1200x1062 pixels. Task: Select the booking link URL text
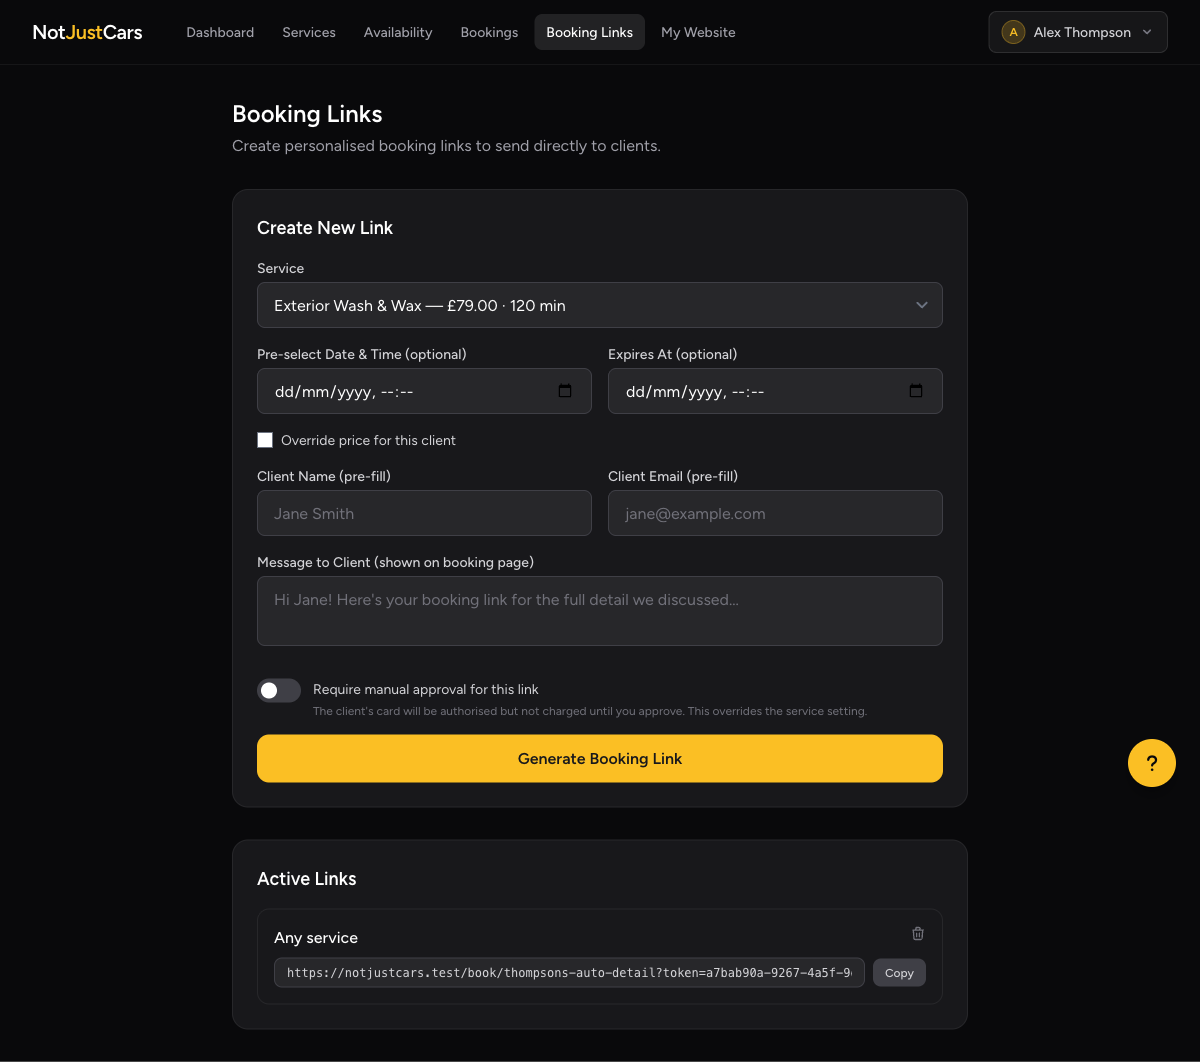pos(568,972)
